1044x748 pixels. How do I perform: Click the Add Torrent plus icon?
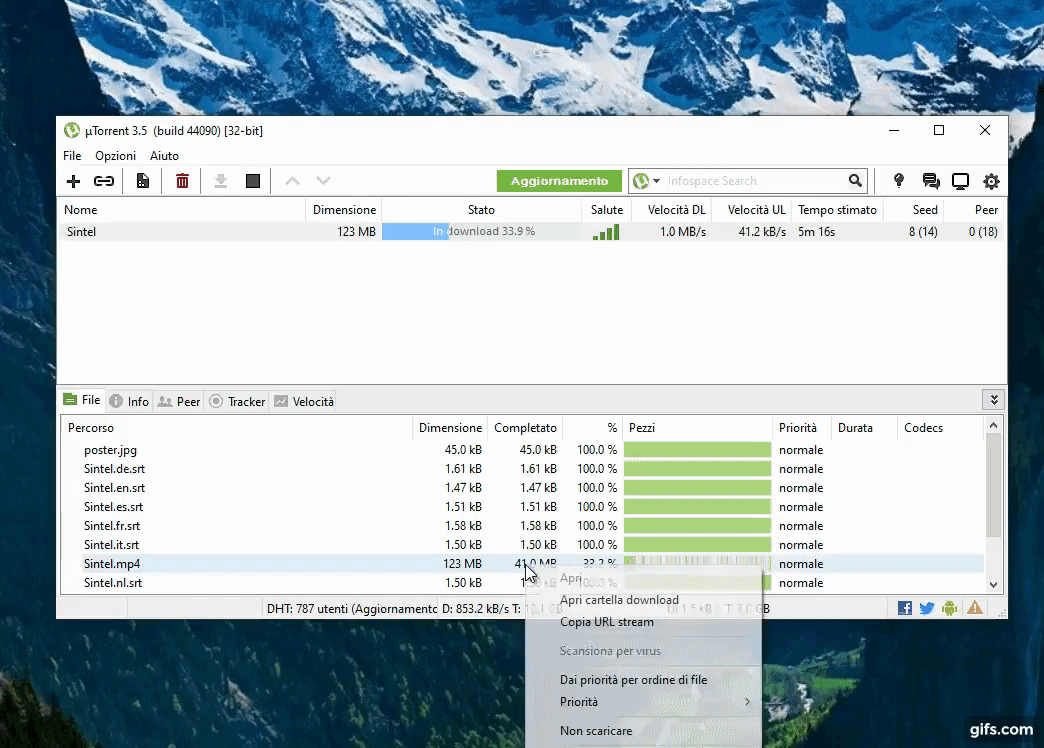[73, 181]
